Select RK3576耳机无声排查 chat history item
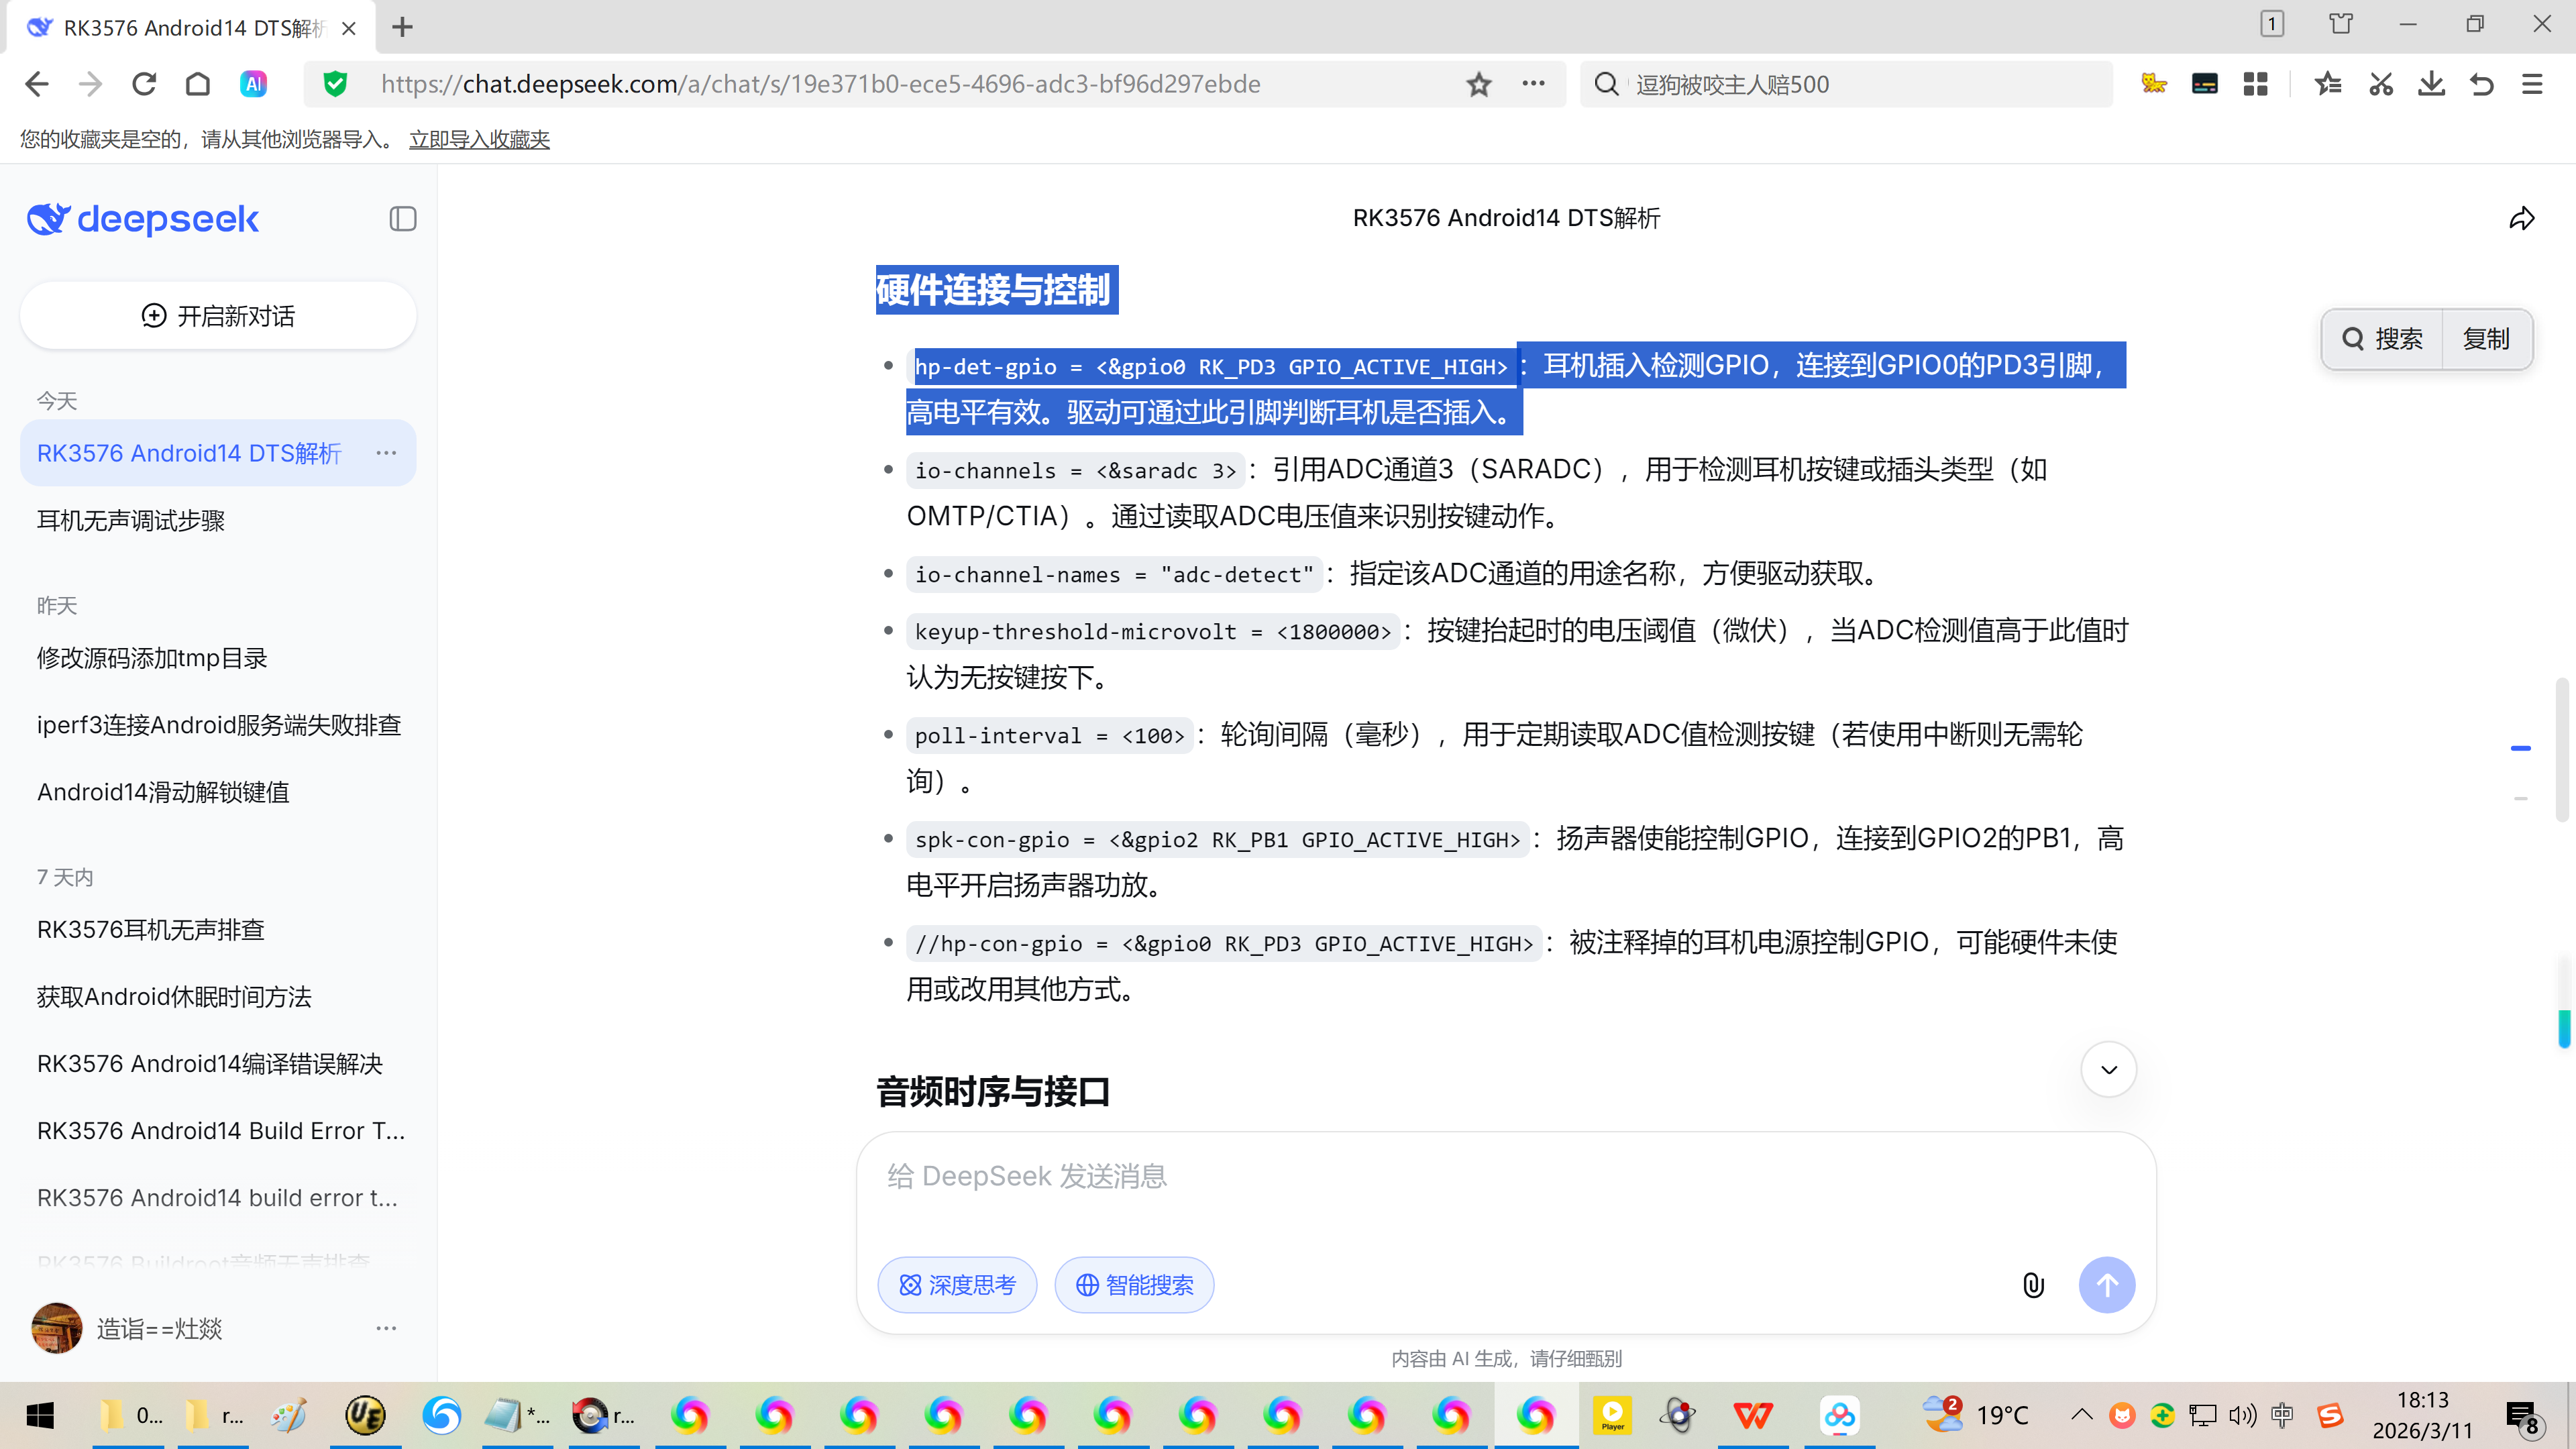 151,929
